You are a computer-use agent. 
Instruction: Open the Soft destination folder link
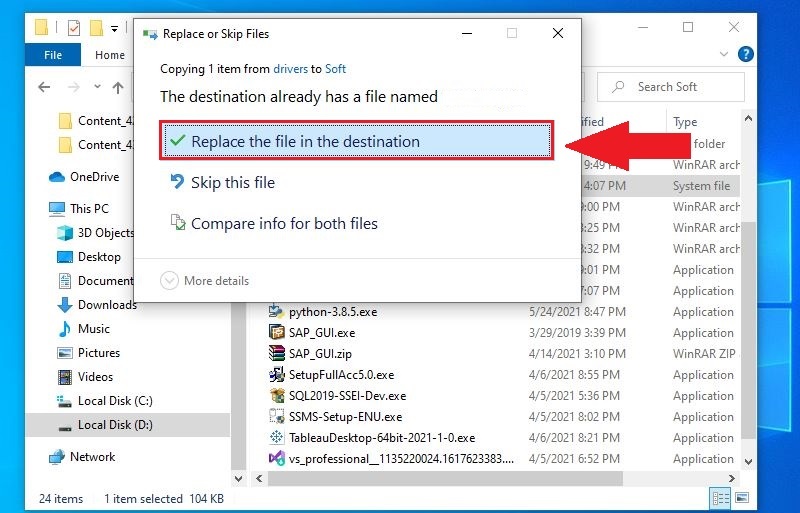[x=335, y=69]
